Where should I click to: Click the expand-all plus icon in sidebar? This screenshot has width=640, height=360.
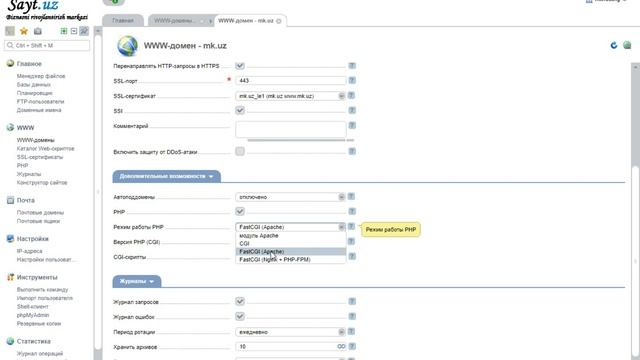pos(64,31)
